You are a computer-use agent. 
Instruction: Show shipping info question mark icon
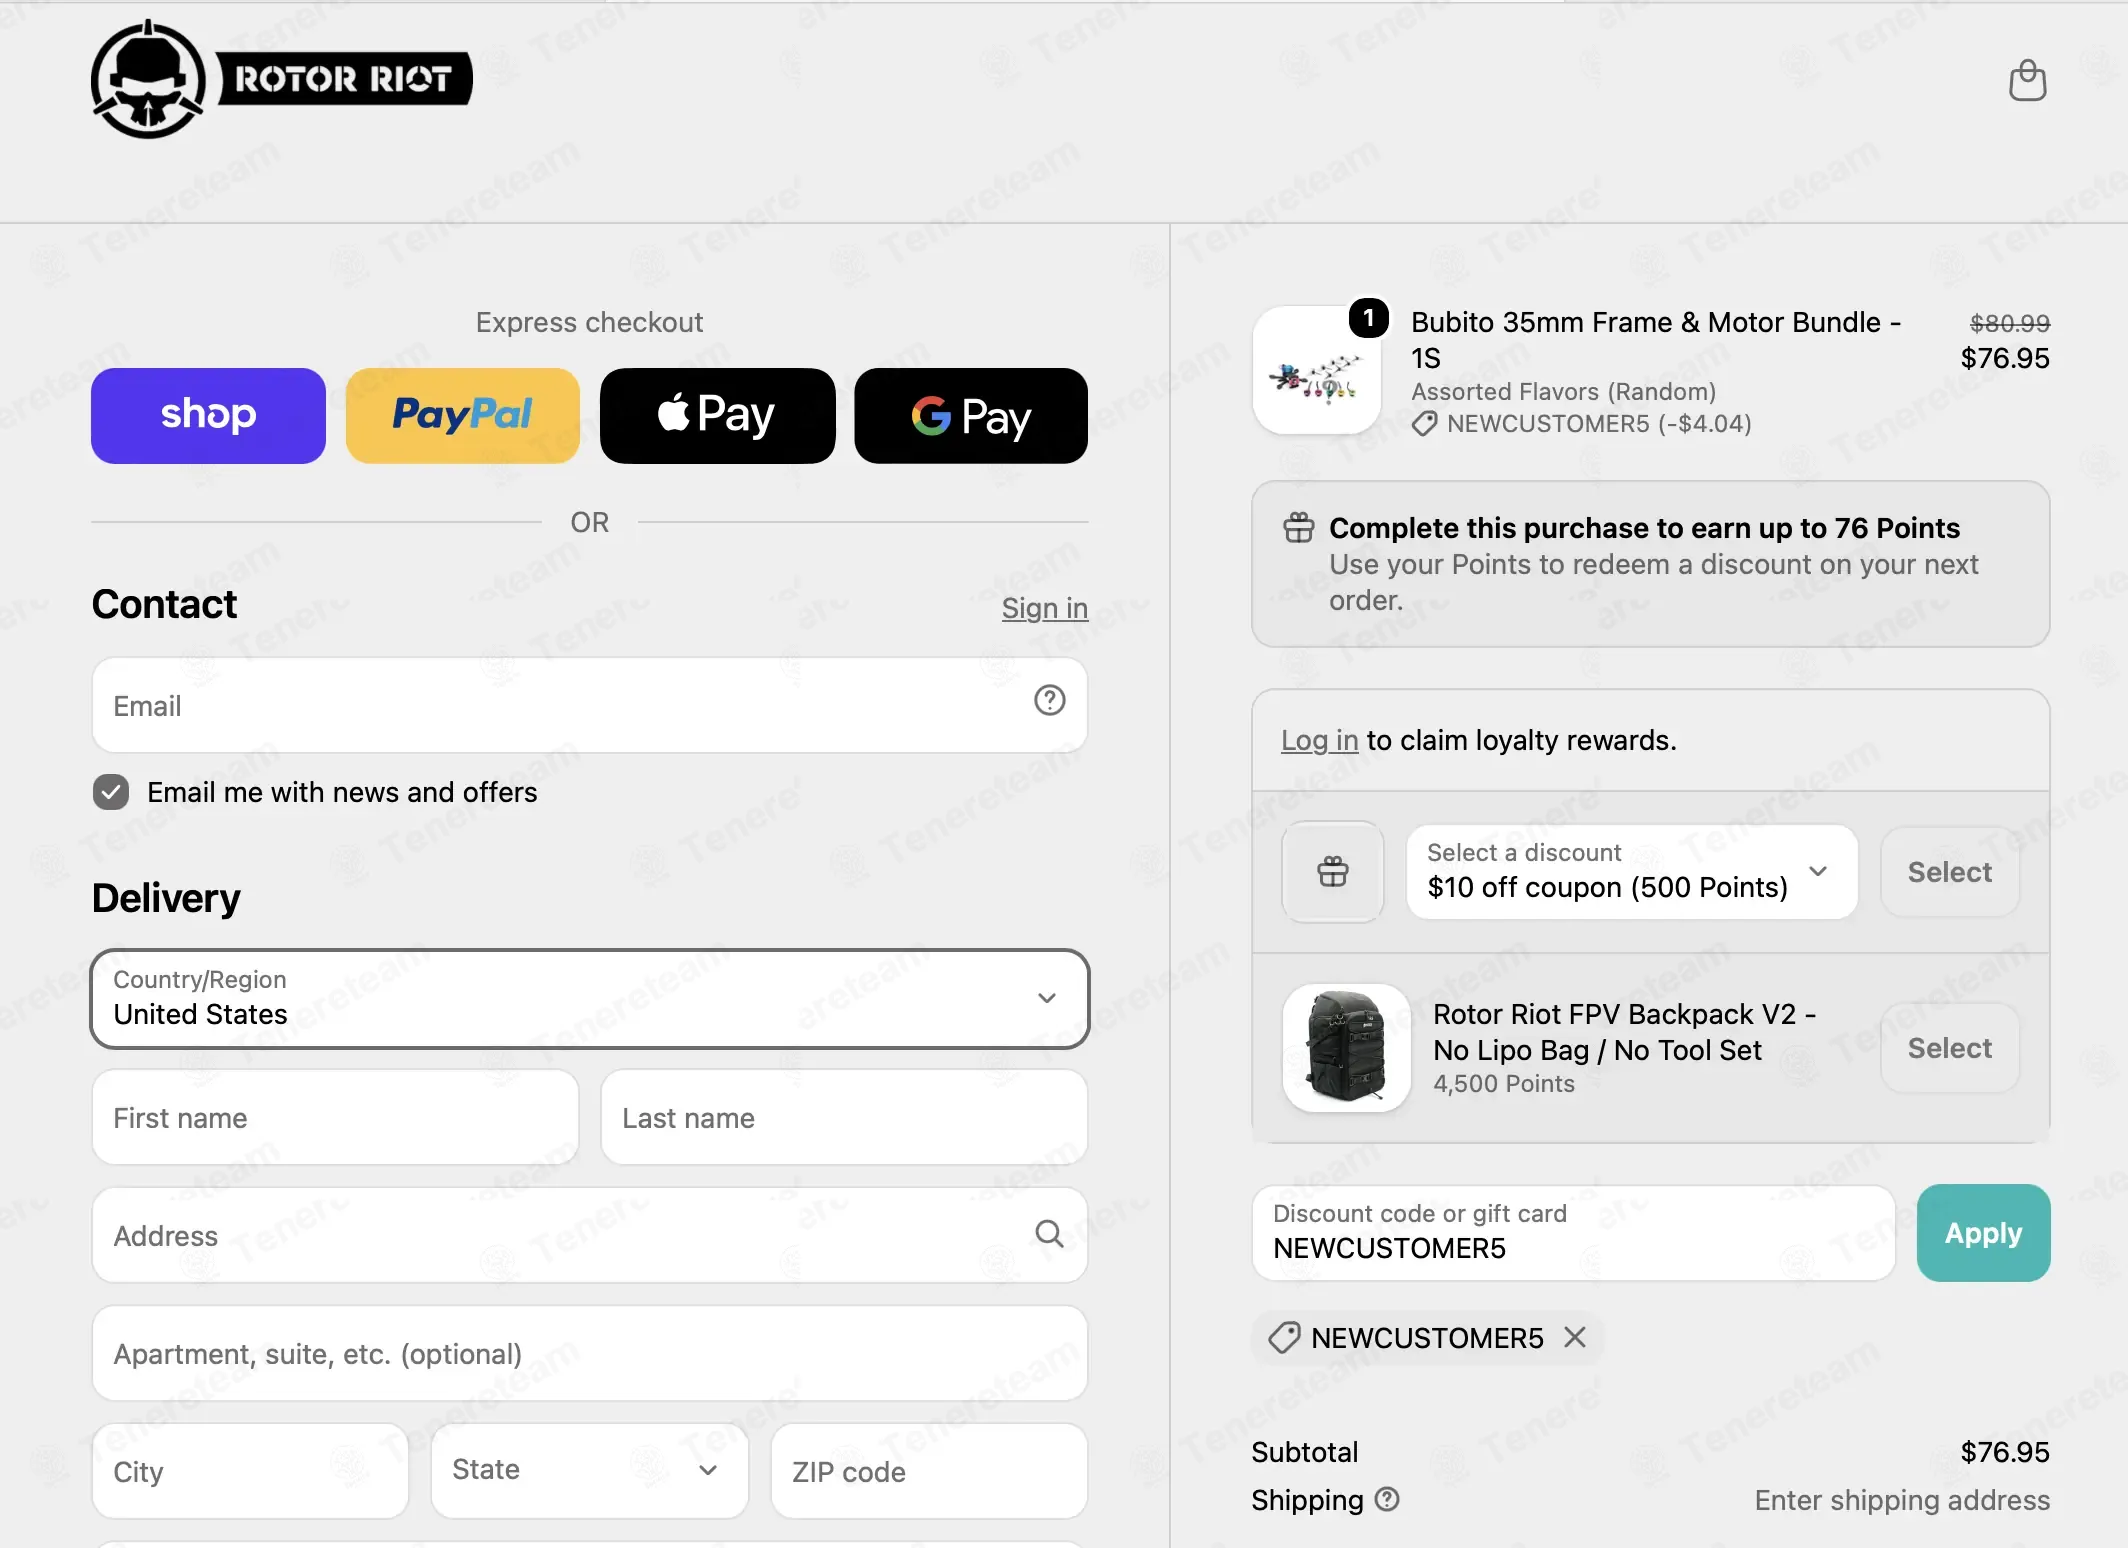pyautogui.click(x=1387, y=1499)
